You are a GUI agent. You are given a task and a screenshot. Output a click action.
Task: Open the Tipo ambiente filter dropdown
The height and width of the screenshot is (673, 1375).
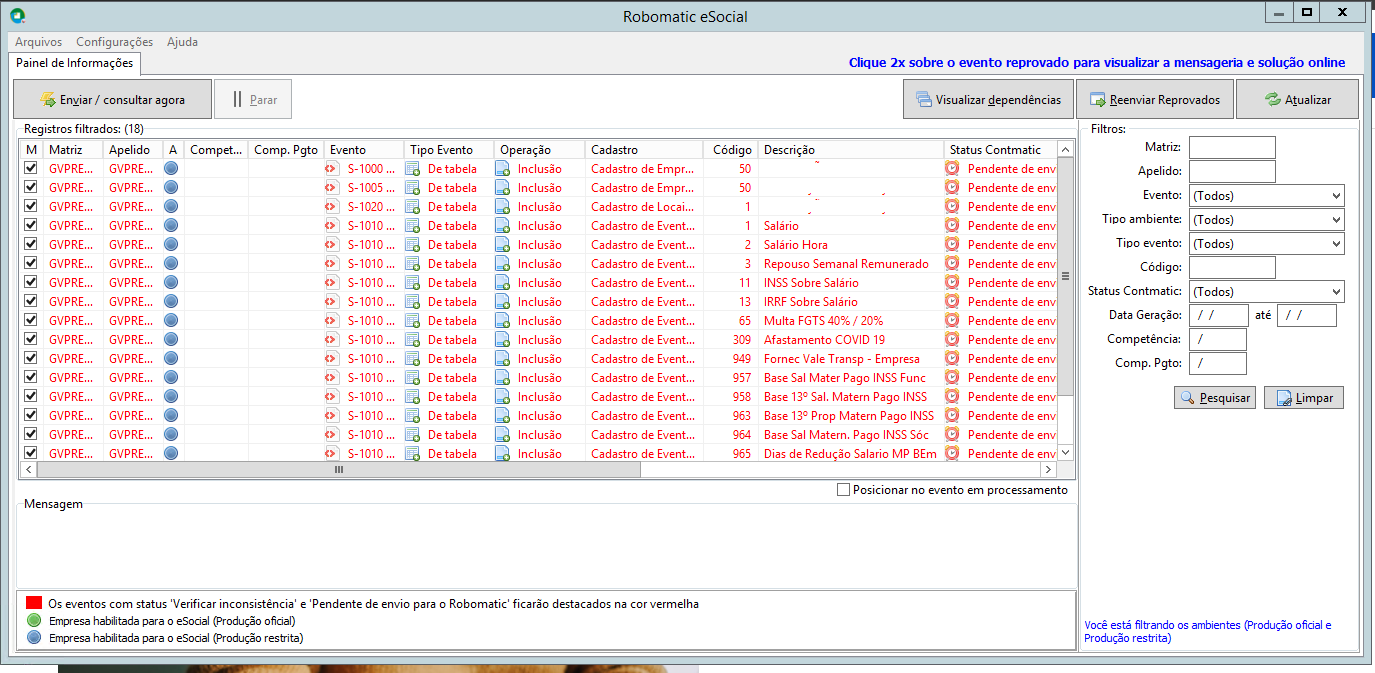(1266, 220)
